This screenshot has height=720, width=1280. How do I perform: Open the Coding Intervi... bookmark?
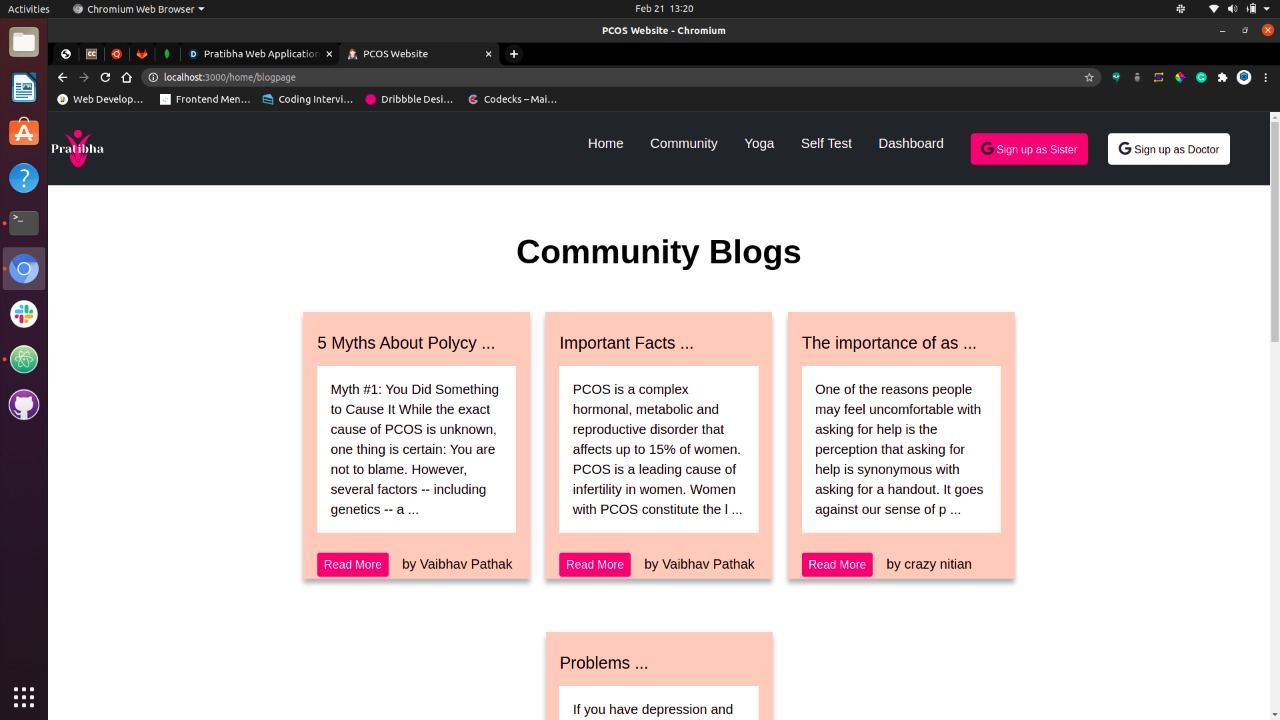[x=308, y=99]
